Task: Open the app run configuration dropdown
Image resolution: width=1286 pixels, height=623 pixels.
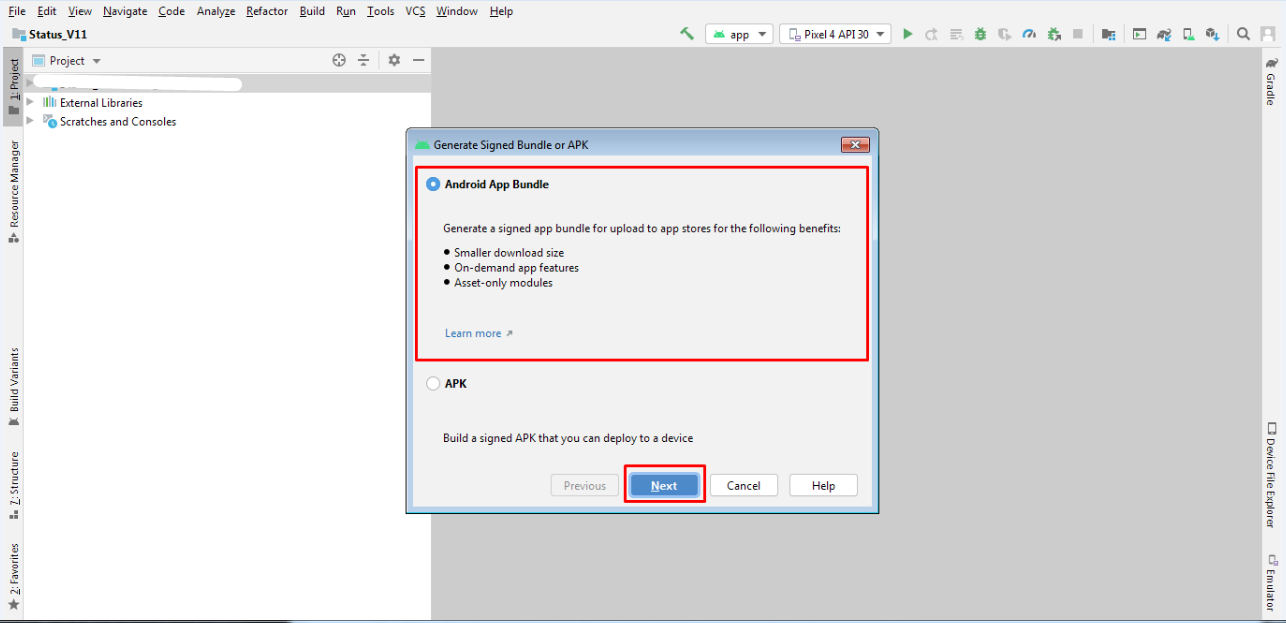Action: coord(739,34)
